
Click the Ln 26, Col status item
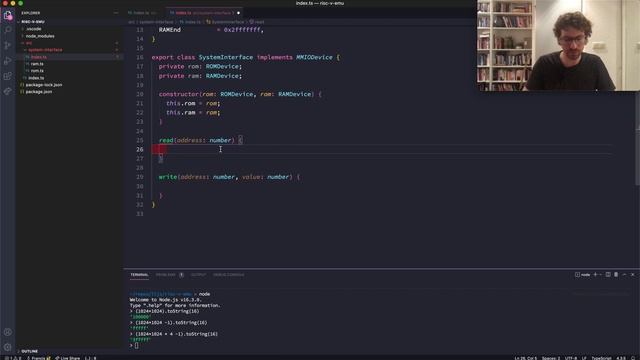coord(526,358)
